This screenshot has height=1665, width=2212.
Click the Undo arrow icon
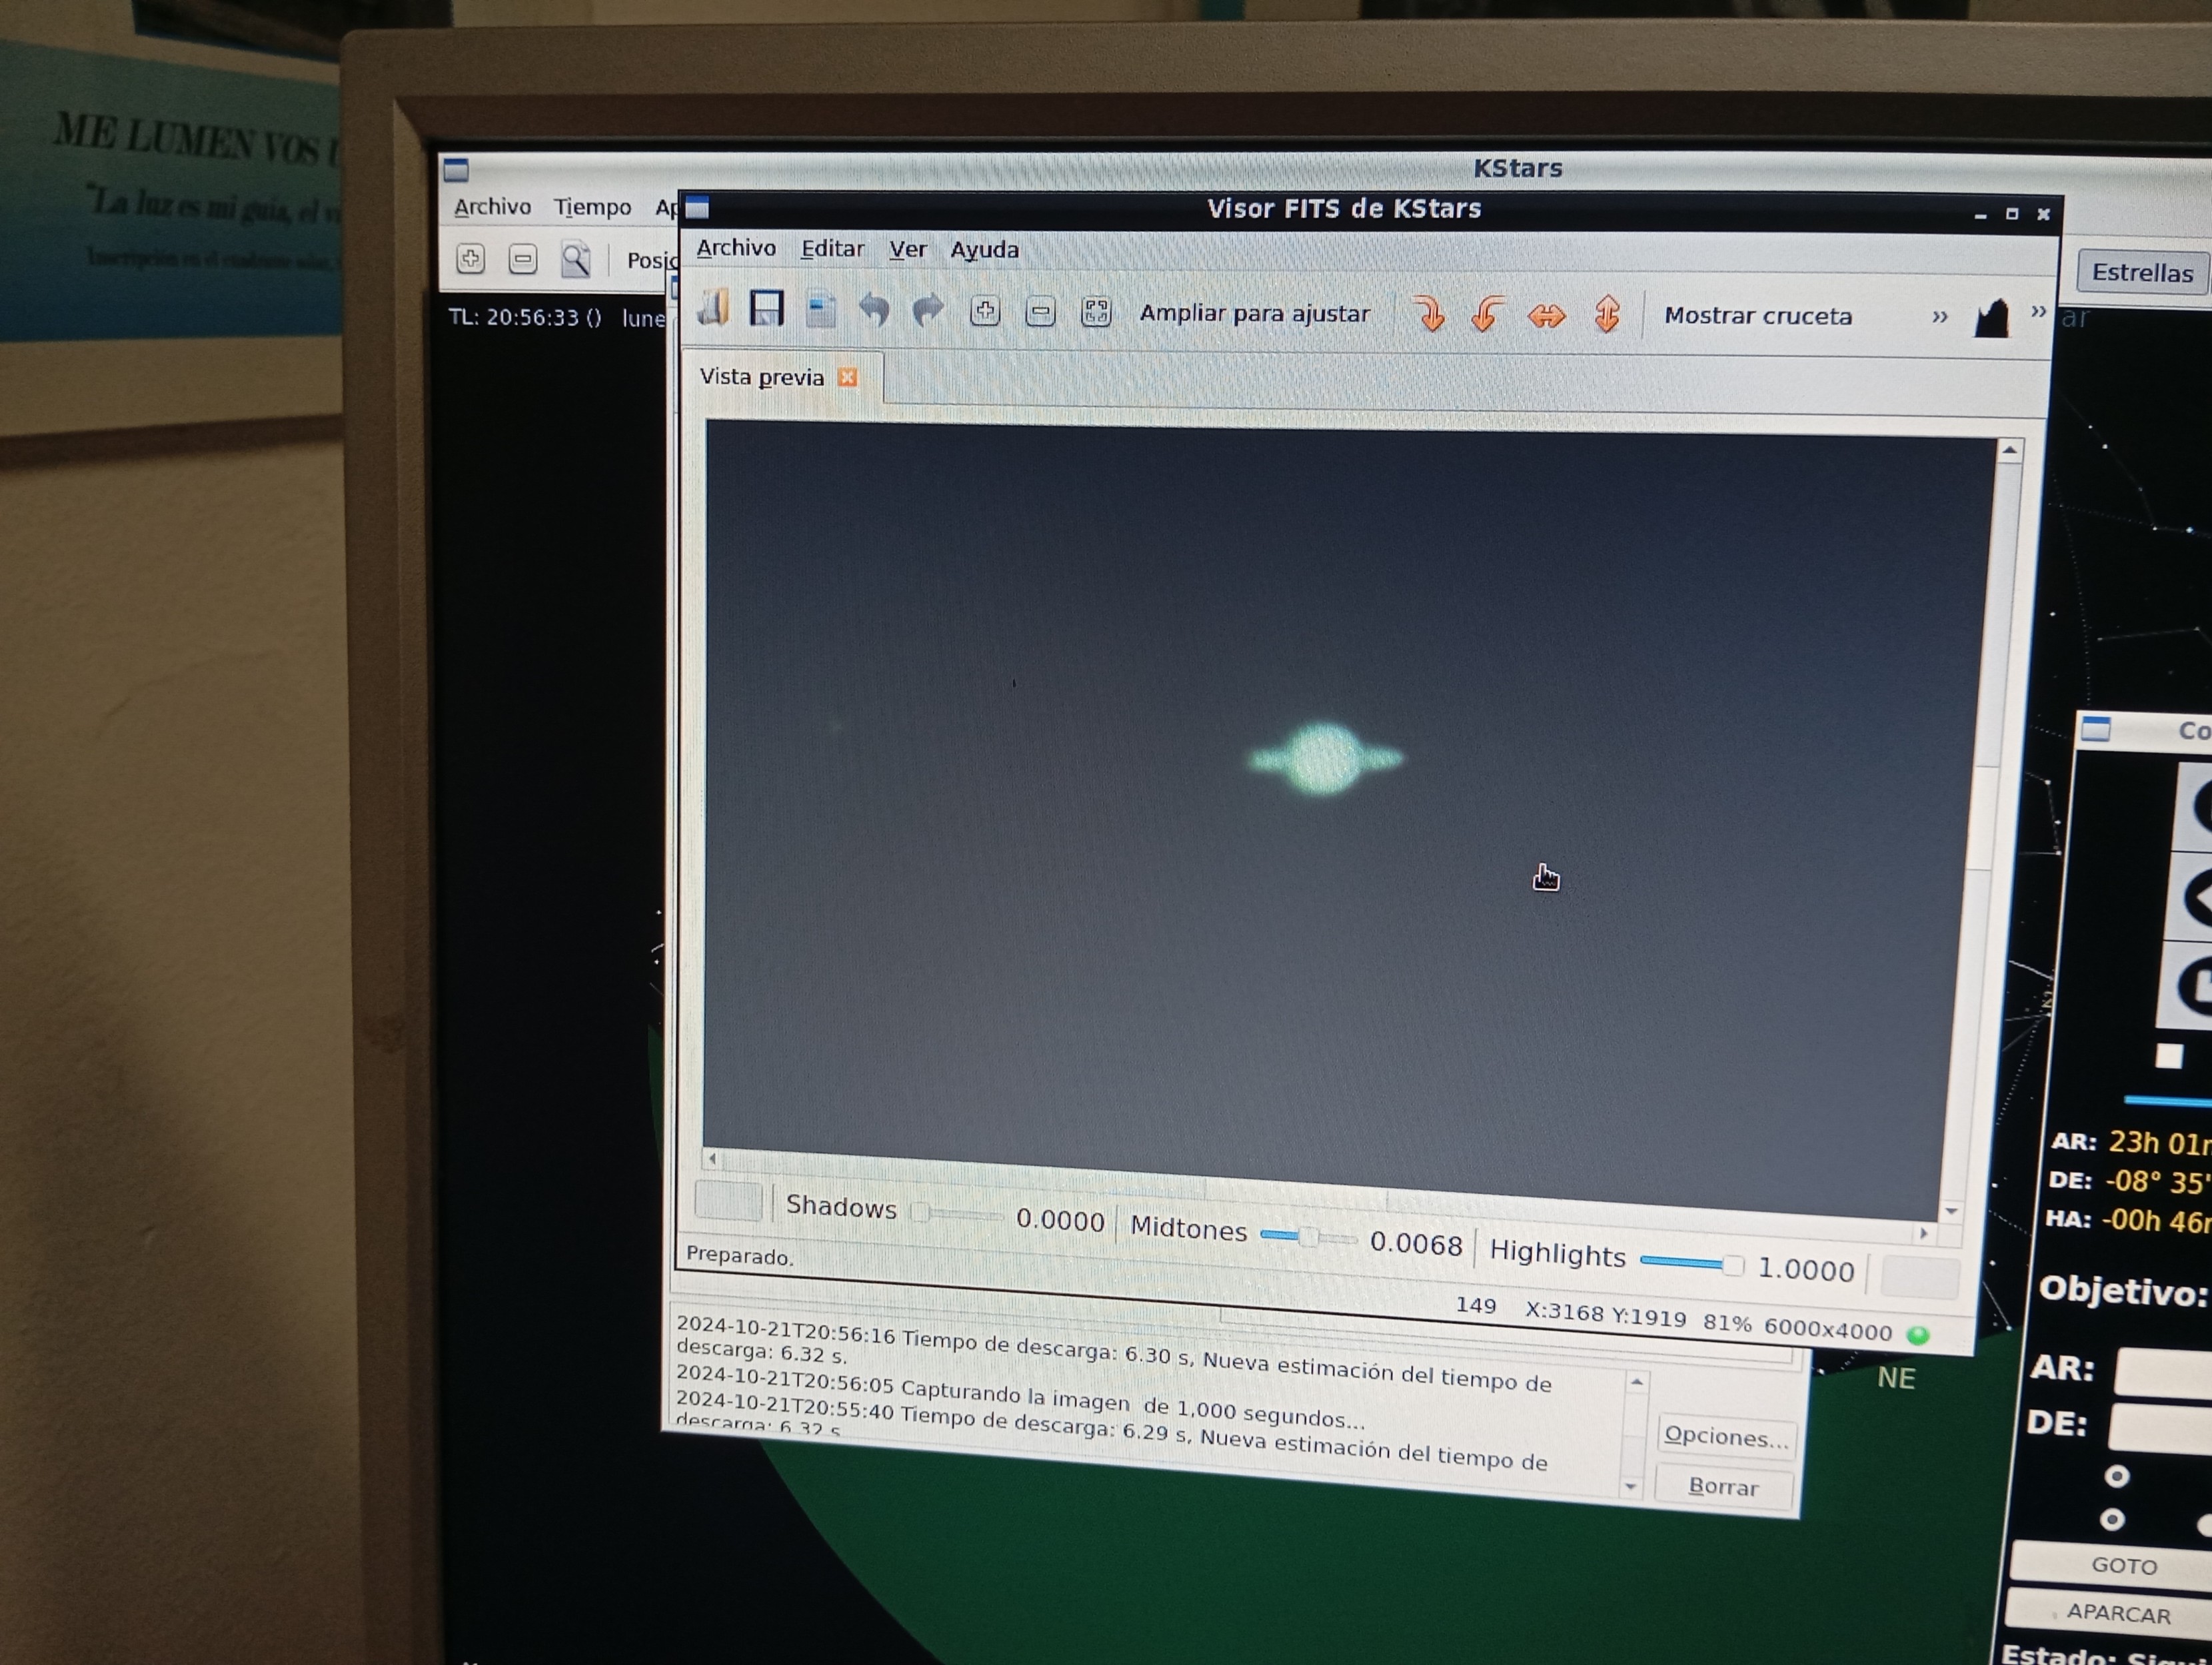875,311
